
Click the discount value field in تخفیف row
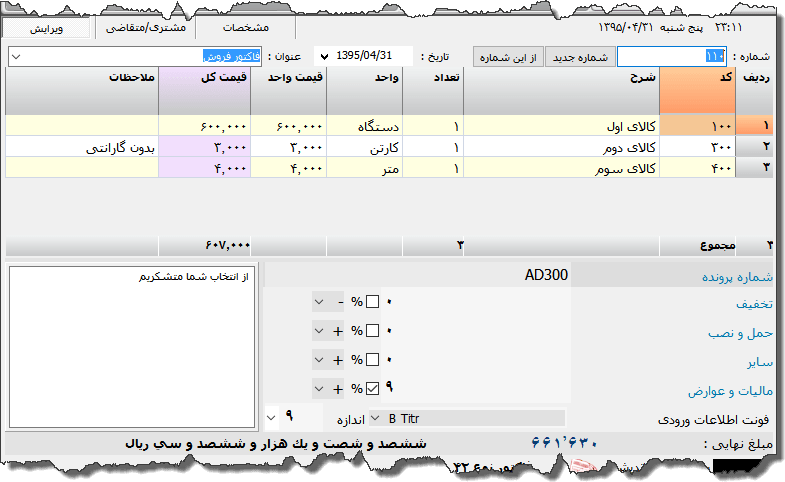pyautogui.click(x=475, y=302)
